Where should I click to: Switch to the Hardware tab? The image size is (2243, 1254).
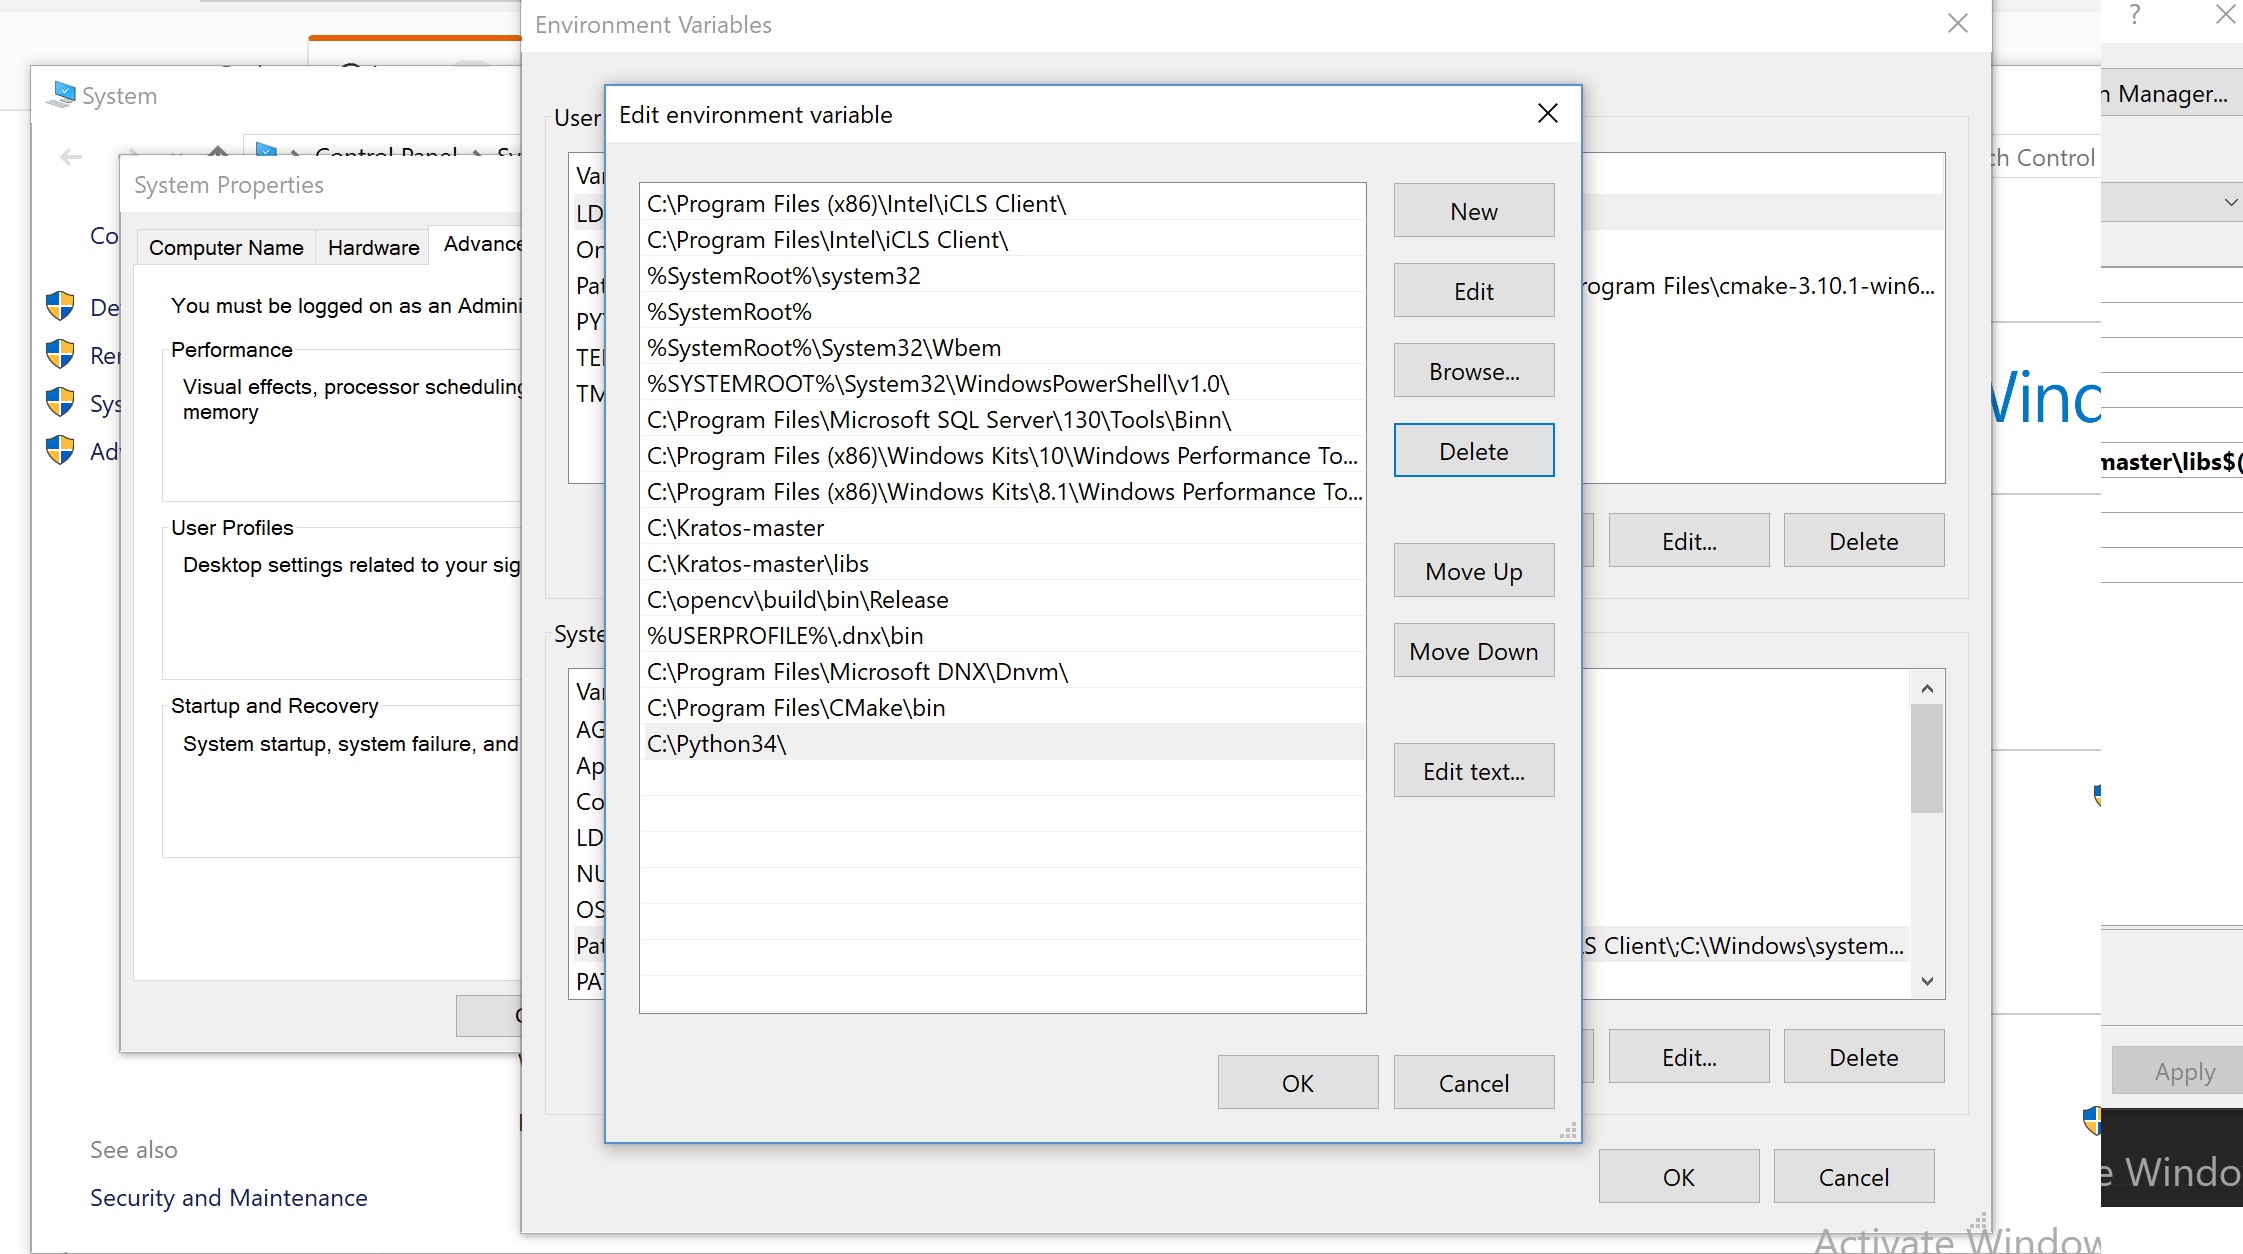pos(371,247)
